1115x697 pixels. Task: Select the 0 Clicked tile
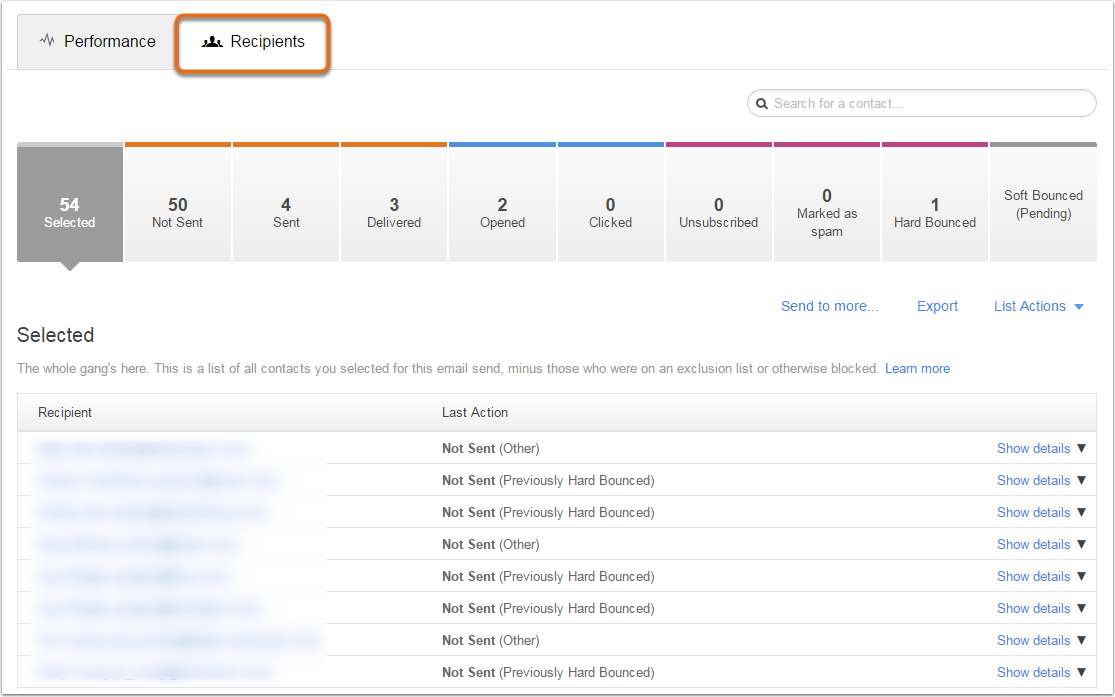611,203
